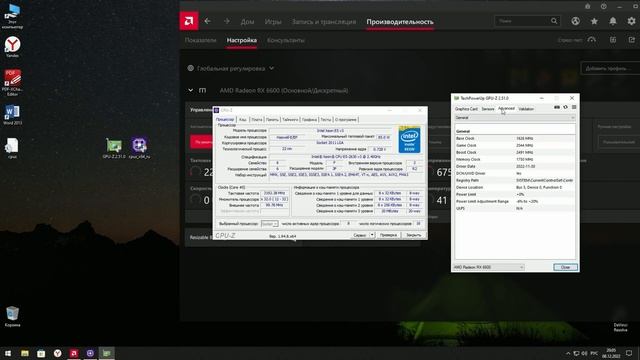Click the stress test gauge icon
The image size is (640, 360).
[x=592, y=40]
